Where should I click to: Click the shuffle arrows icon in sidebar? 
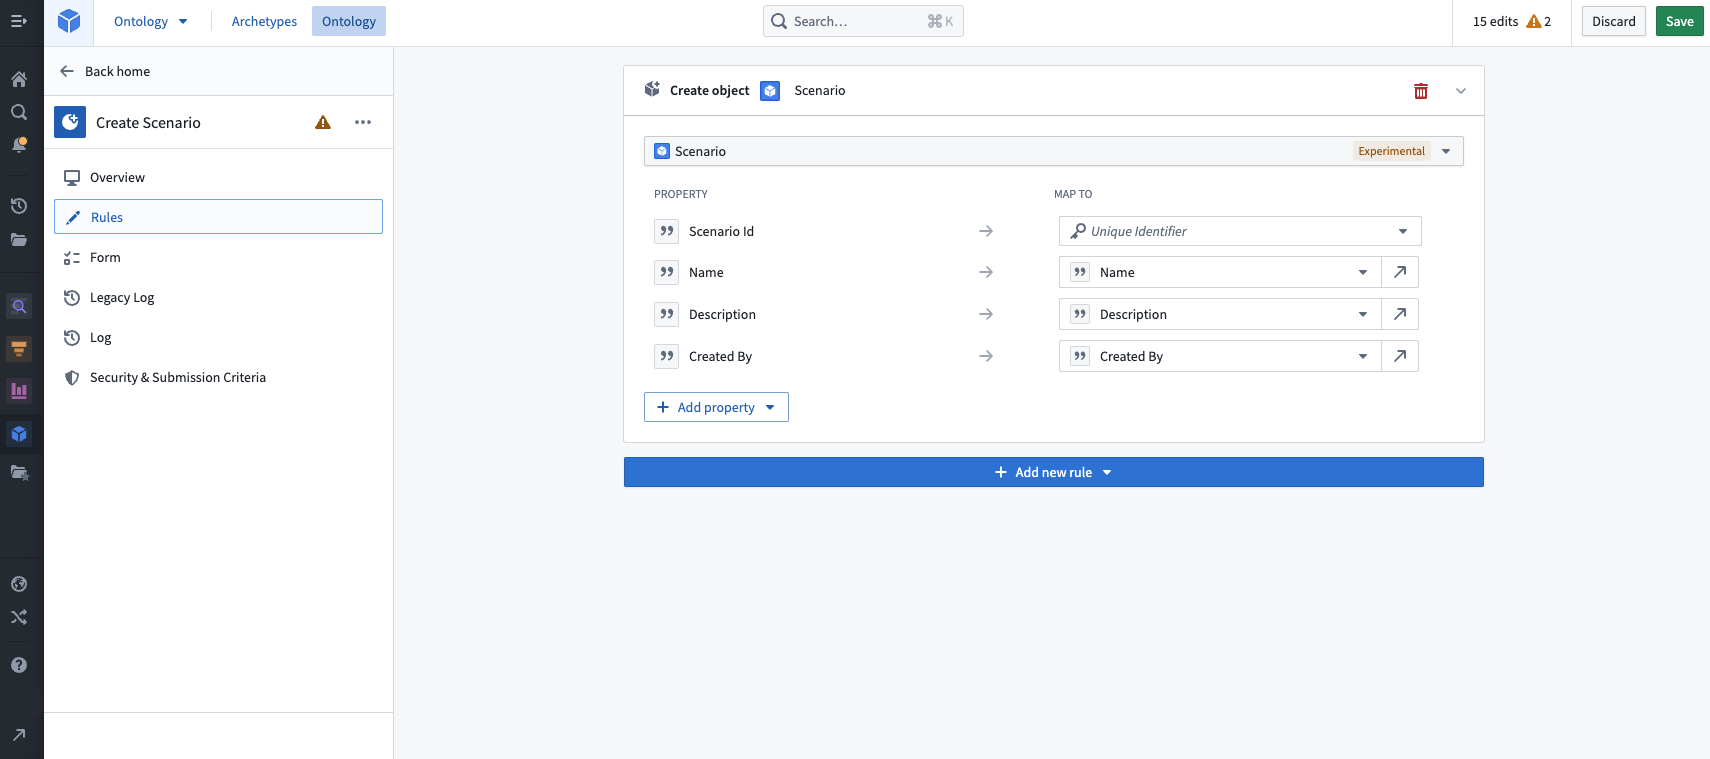[19, 617]
